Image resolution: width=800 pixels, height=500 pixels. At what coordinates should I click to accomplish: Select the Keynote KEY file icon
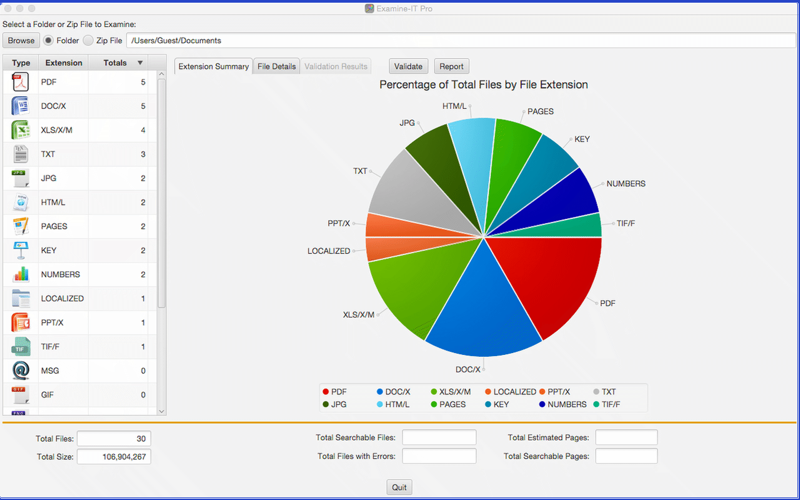20,251
